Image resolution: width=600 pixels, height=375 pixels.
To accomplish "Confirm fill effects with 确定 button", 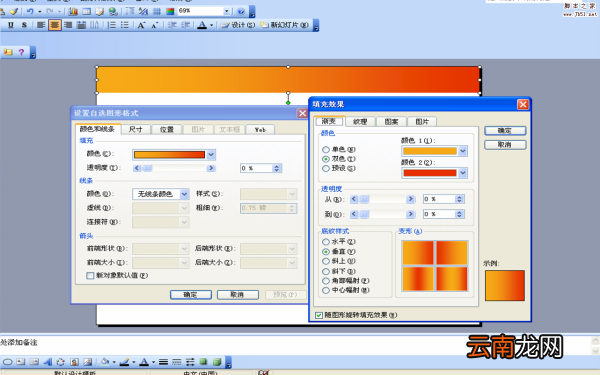I will pyautogui.click(x=505, y=130).
